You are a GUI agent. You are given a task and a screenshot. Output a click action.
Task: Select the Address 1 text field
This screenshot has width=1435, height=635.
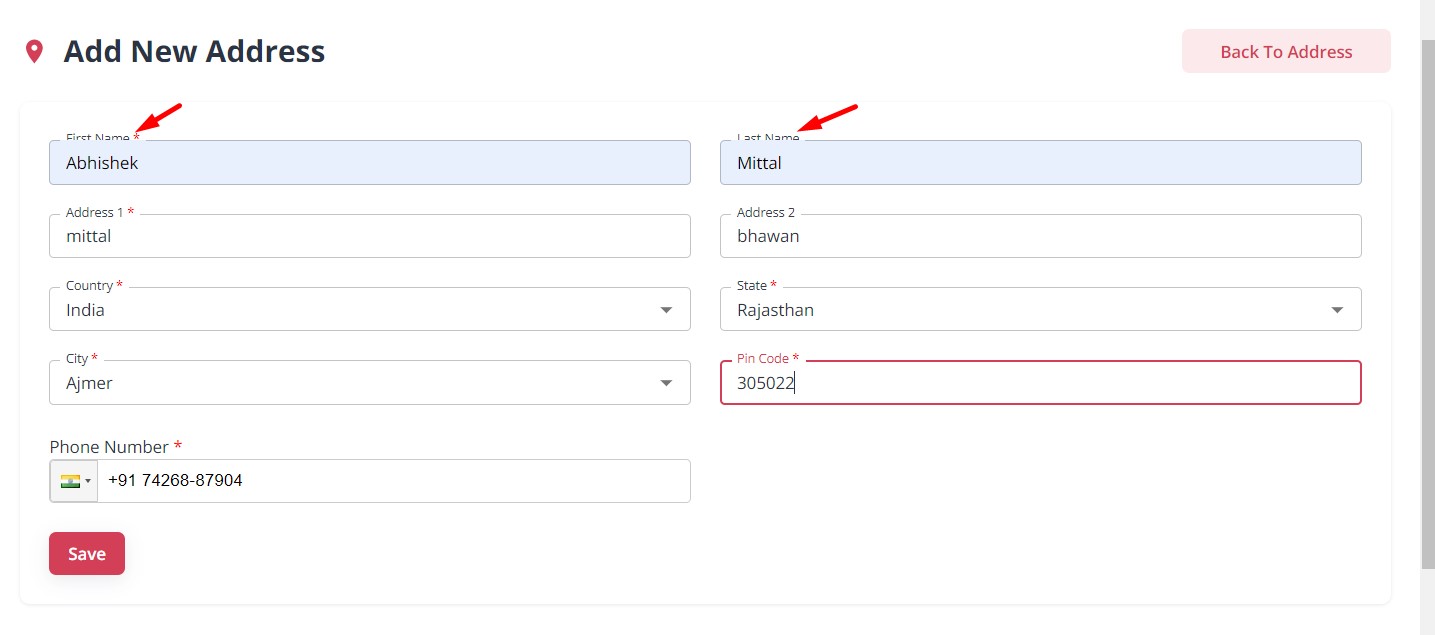[x=369, y=237]
